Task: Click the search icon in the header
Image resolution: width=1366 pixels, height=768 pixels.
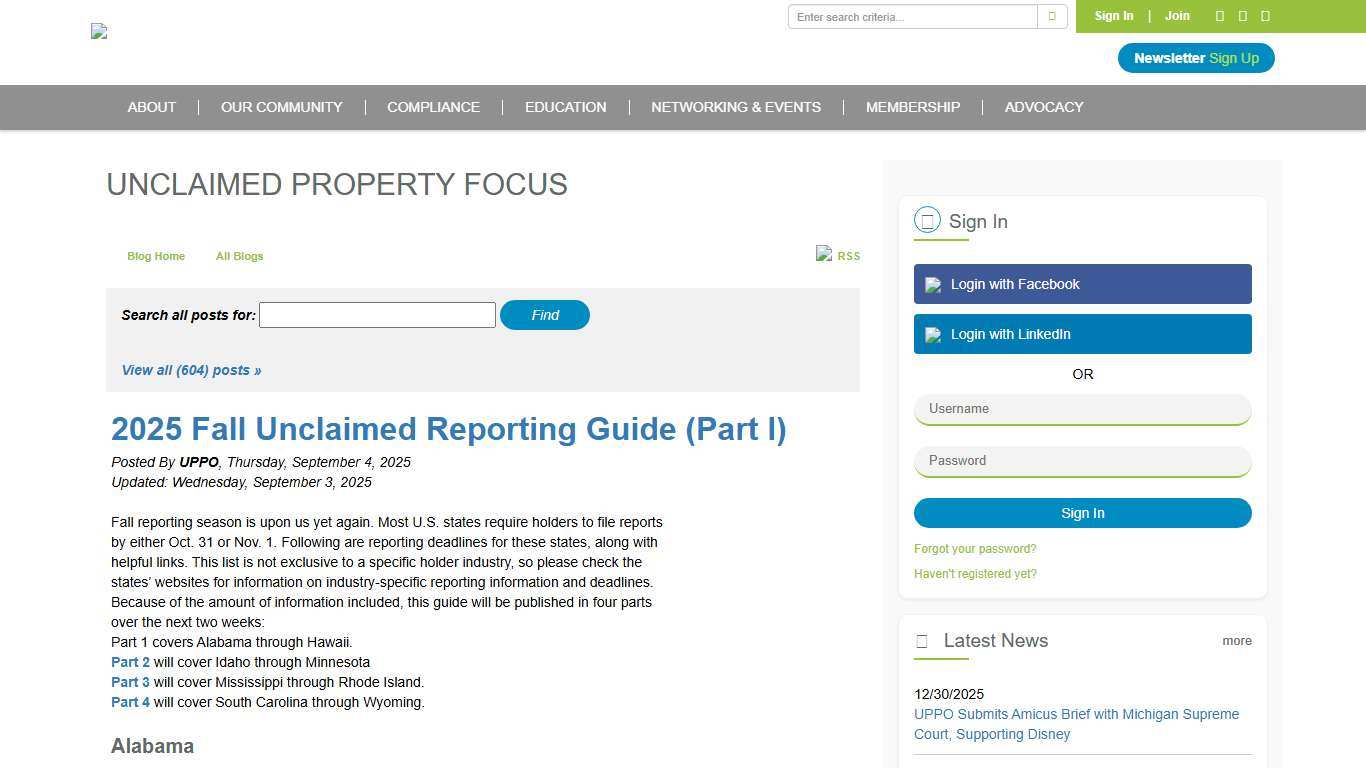Action: [1050, 16]
